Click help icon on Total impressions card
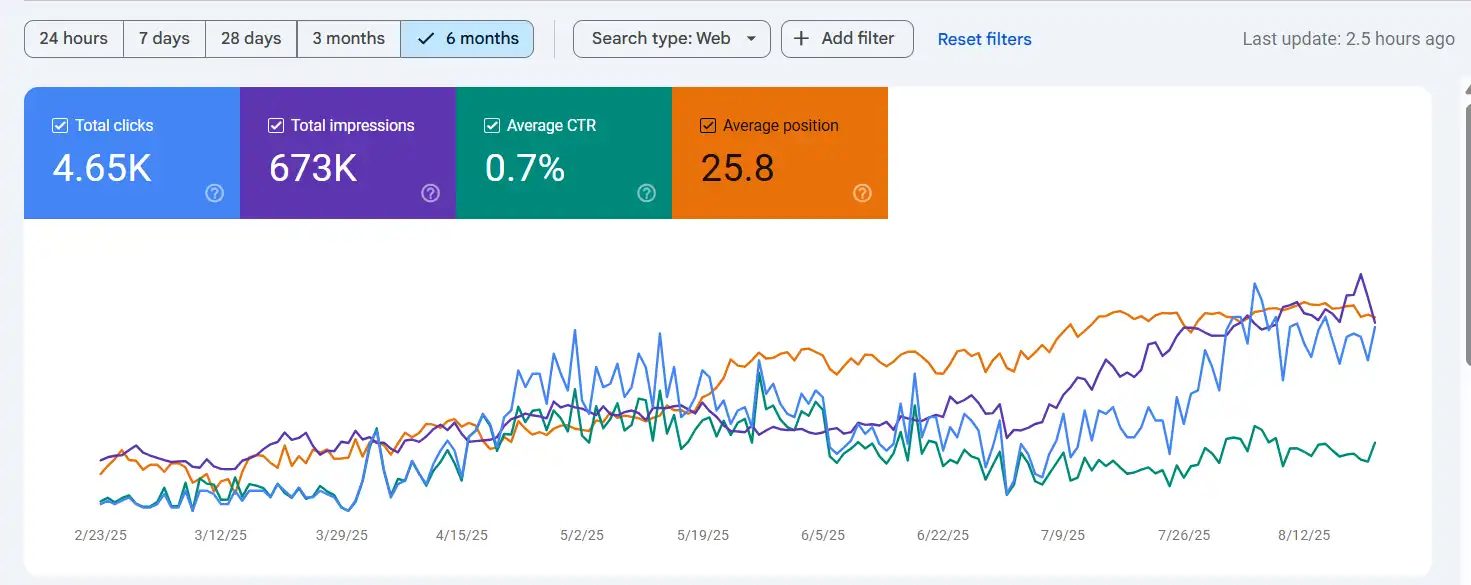The height and width of the screenshot is (585, 1471). tap(430, 194)
